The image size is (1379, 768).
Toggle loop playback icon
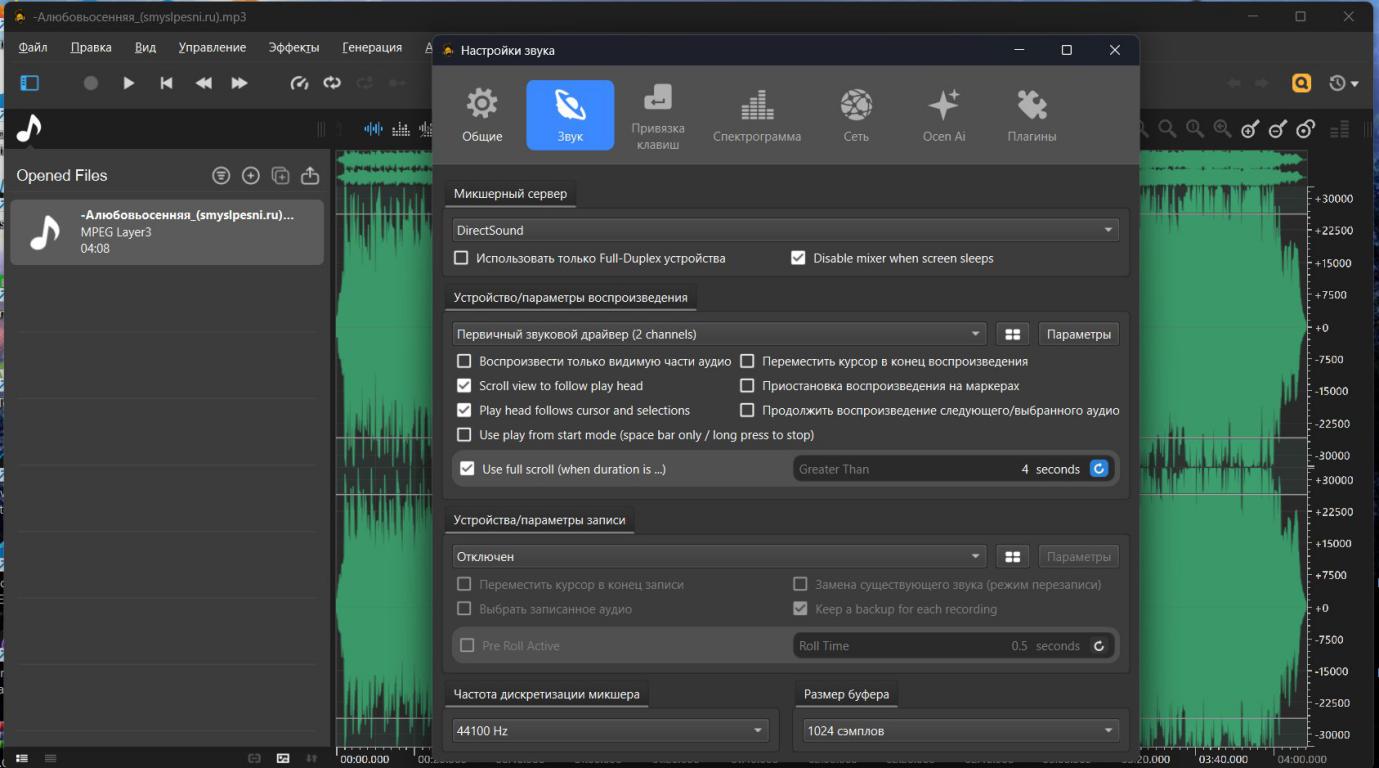pyautogui.click(x=332, y=83)
